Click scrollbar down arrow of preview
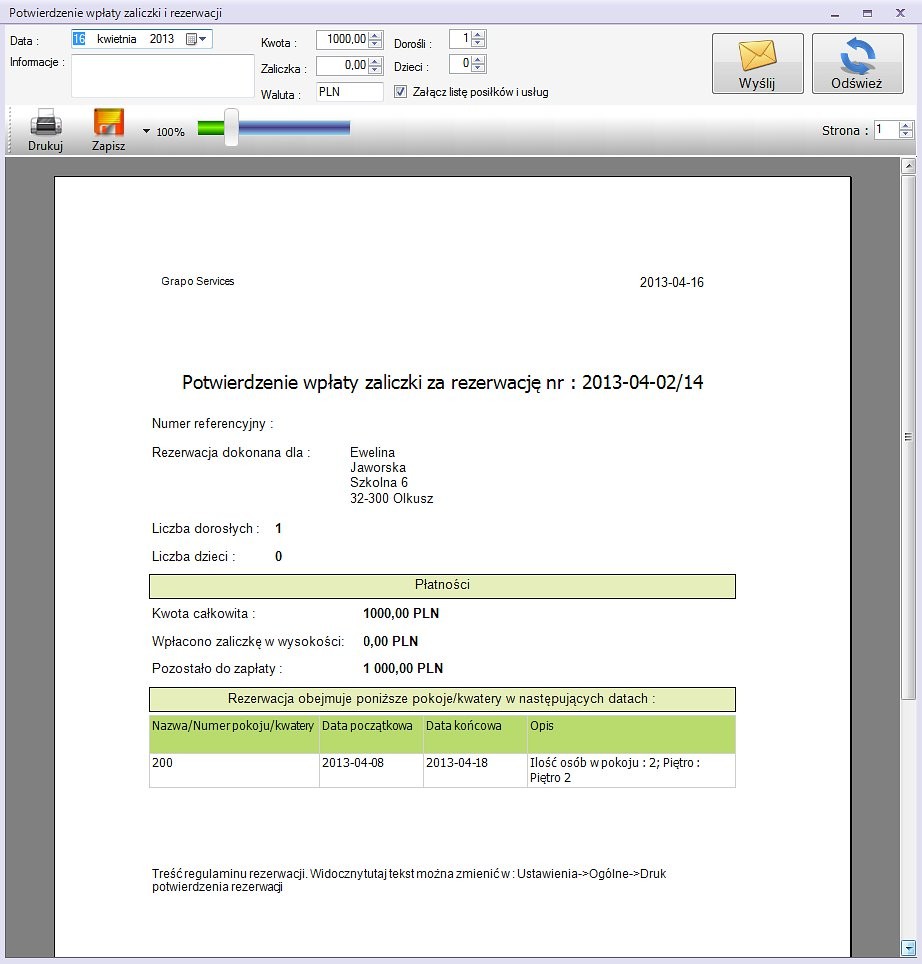Image resolution: width=922 pixels, height=964 pixels. [908, 947]
